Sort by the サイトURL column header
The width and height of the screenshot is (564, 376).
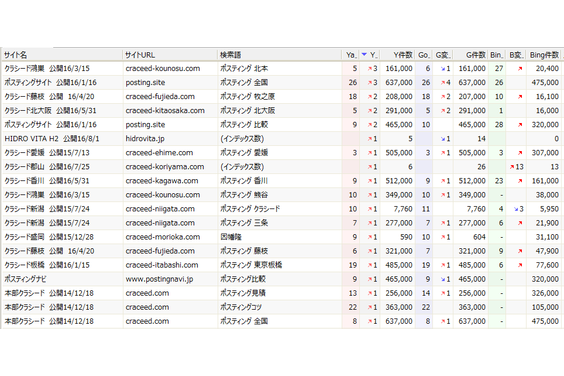[170, 55]
